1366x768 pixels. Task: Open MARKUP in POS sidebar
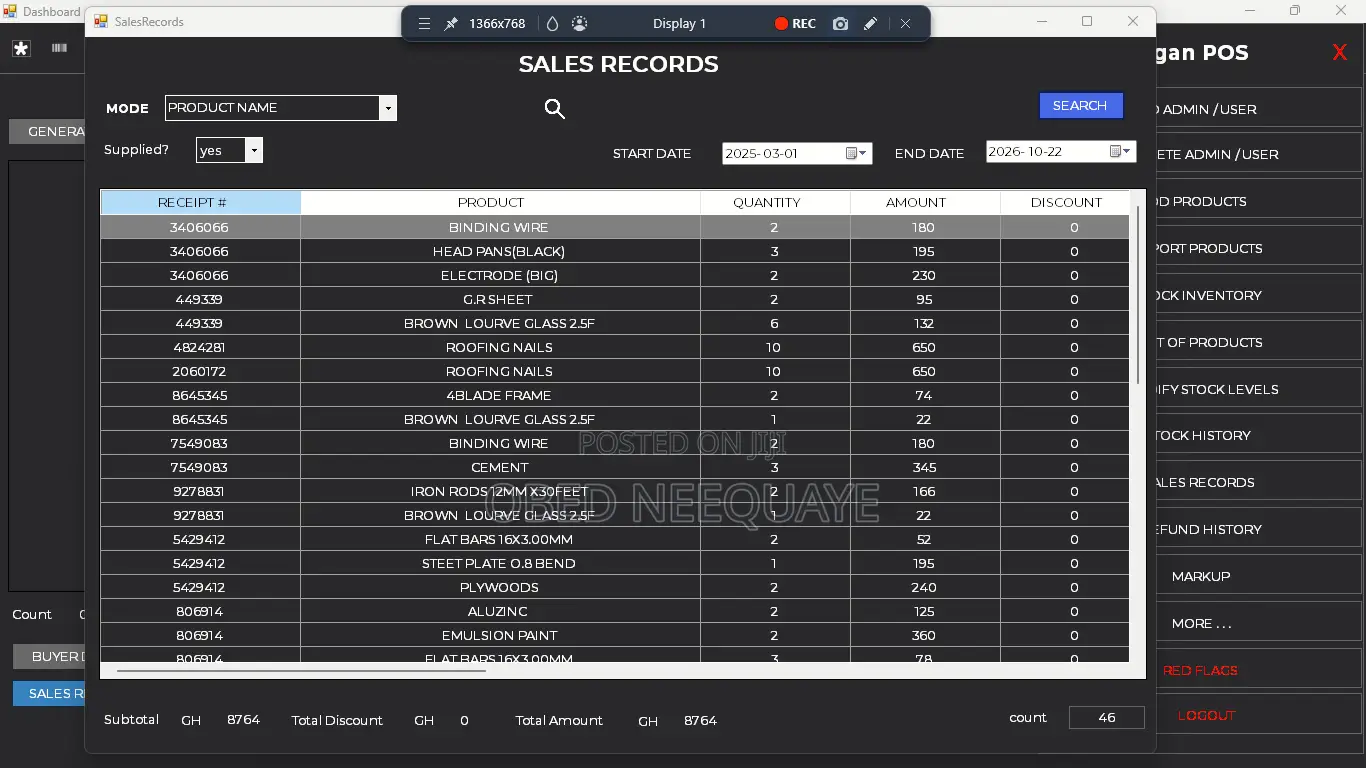(x=1259, y=576)
